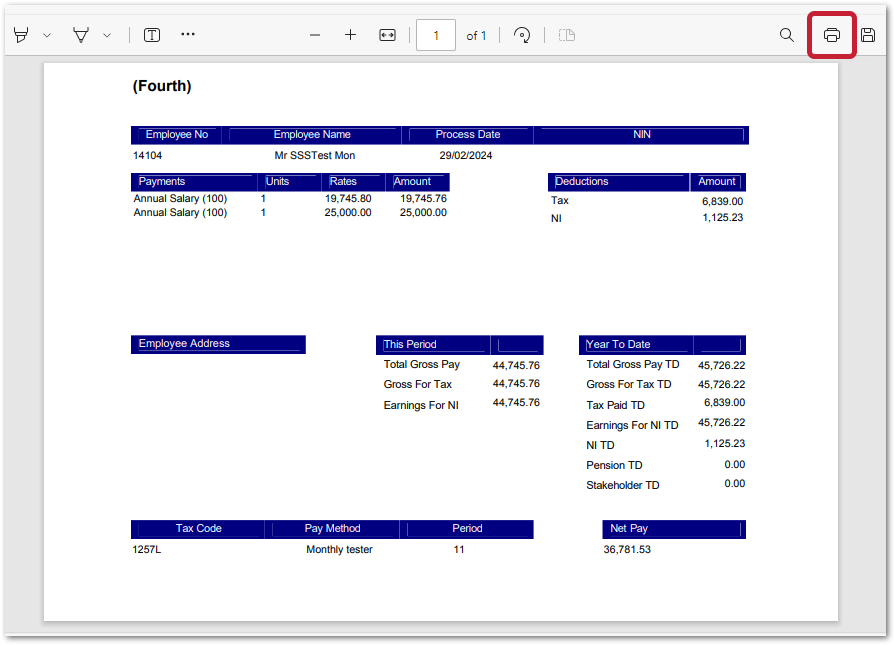This screenshot has height=645, width=895.
Task: Open the more options ellipsis menu
Action: point(188,34)
